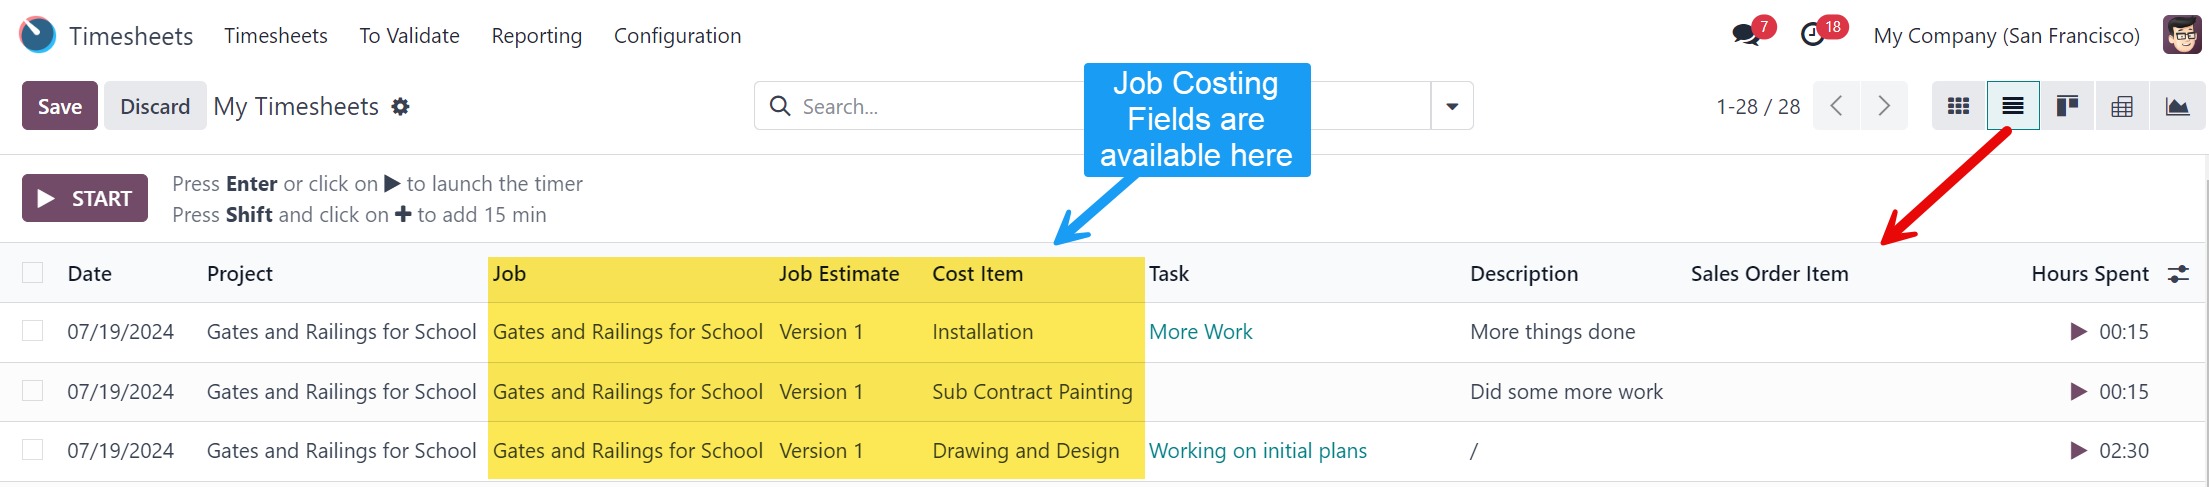Screen dimensions: 2209x487
Task: Select the Drawing and Design row checkbox
Action: tap(33, 450)
